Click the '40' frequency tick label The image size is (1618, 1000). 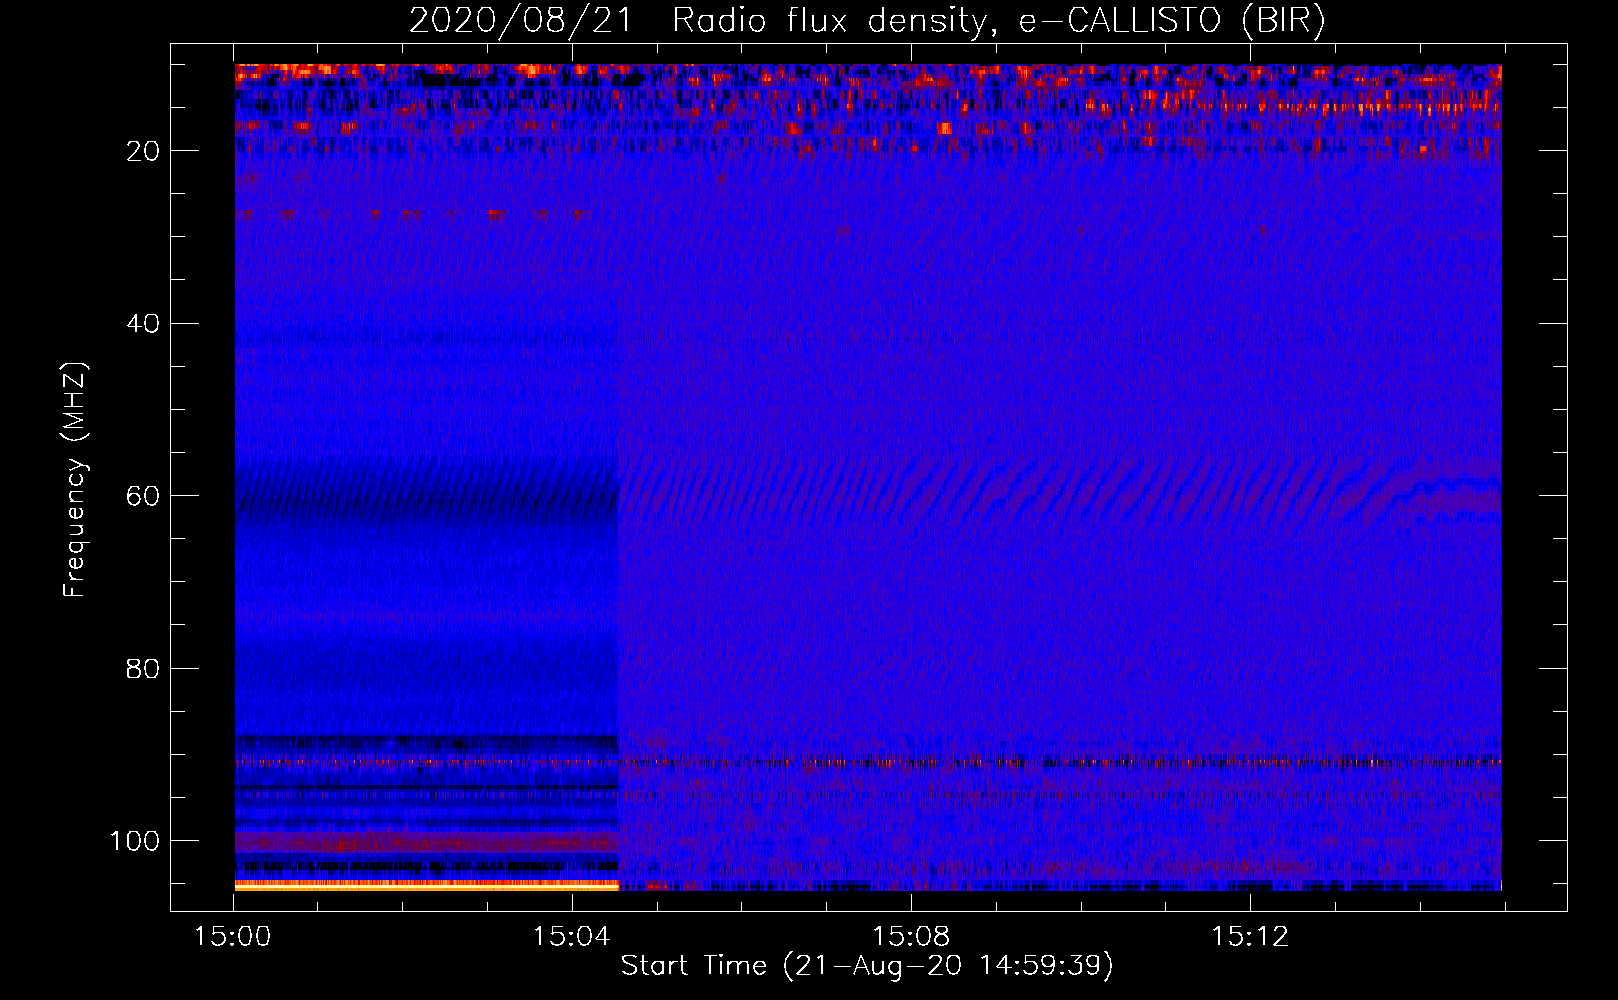click(144, 324)
